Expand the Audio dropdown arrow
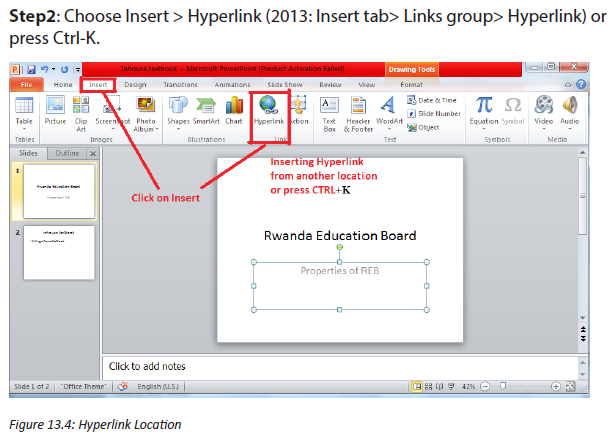Image resolution: width=611 pixels, height=435 pixels. coord(570,129)
